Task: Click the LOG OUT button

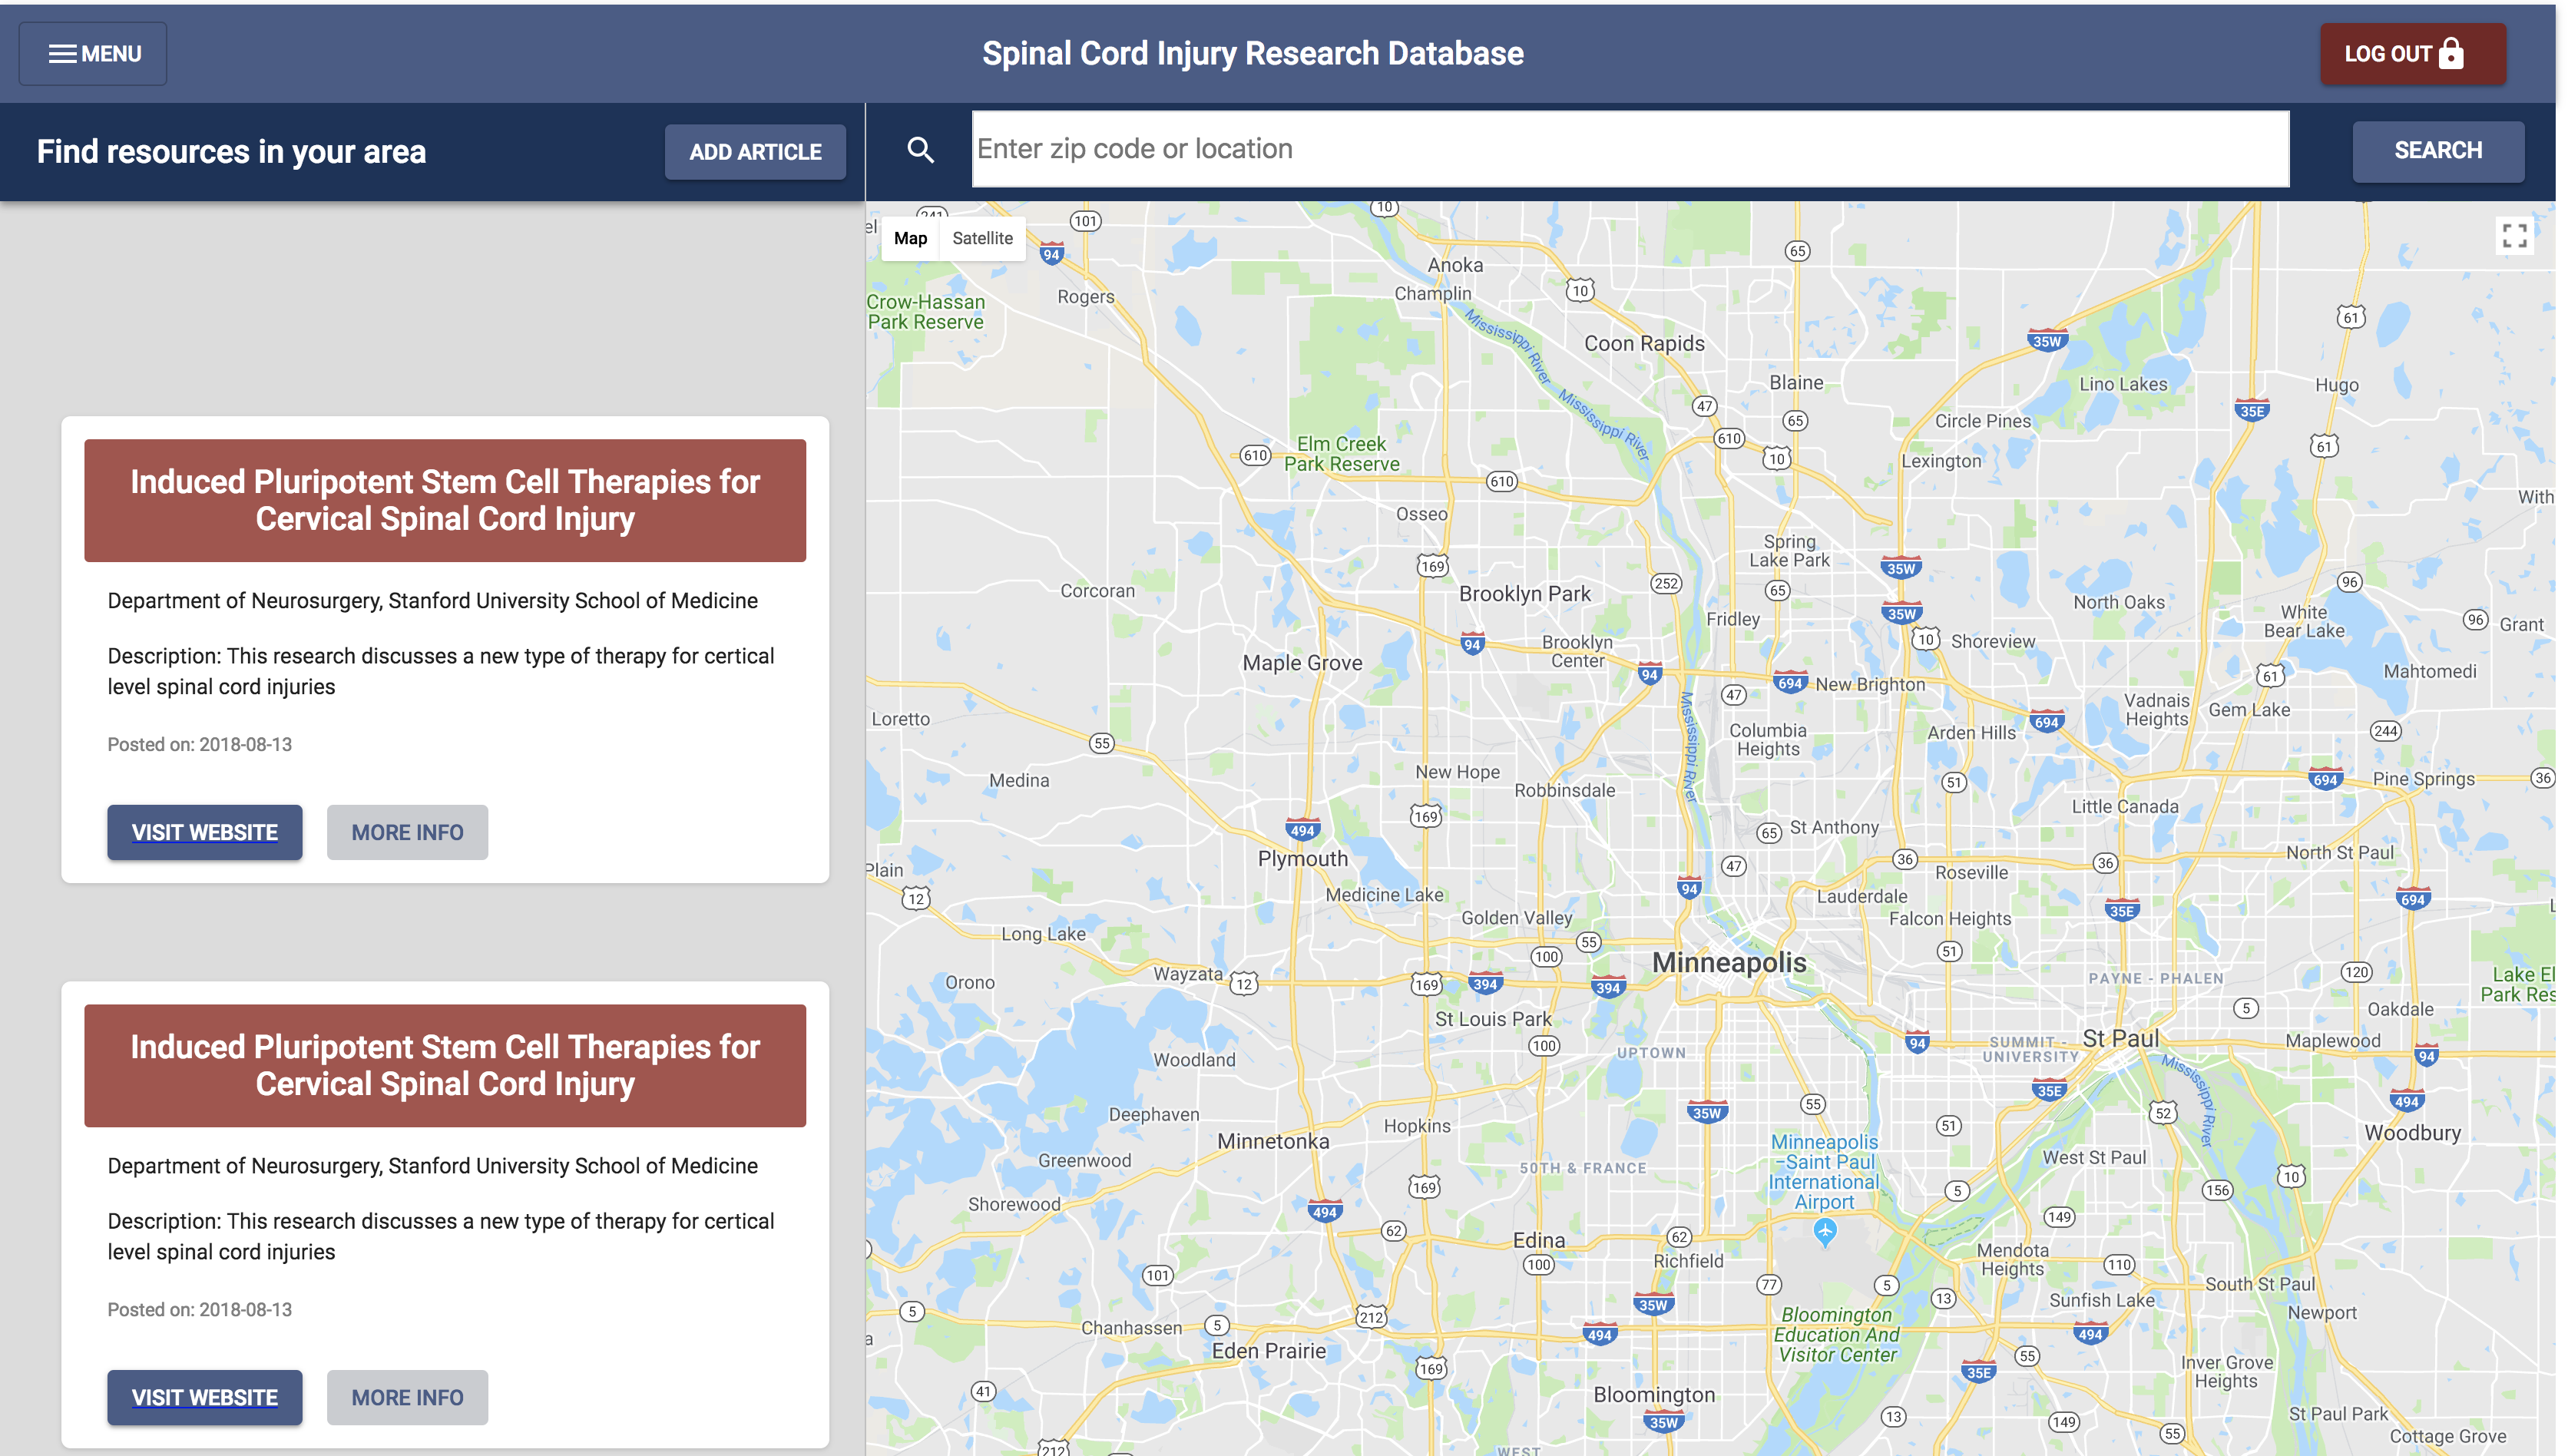Action: click(2412, 54)
